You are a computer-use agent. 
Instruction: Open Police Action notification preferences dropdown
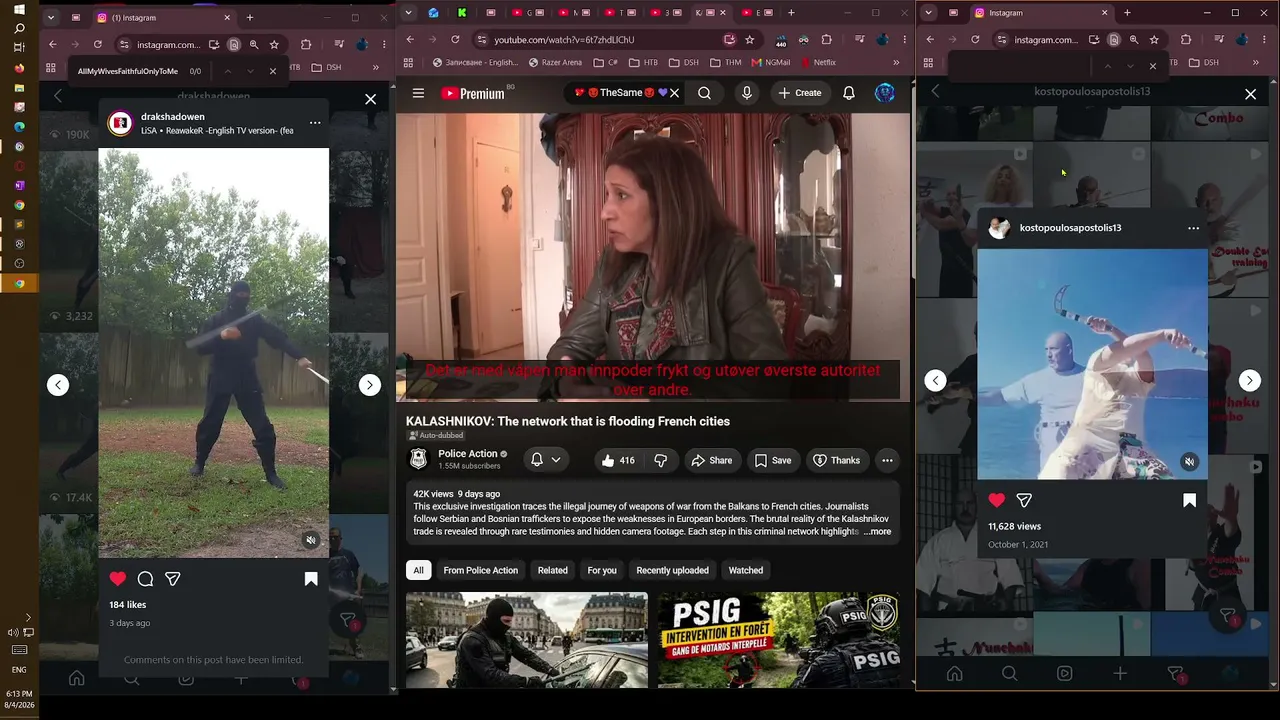pyautogui.click(x=545, y=460)
